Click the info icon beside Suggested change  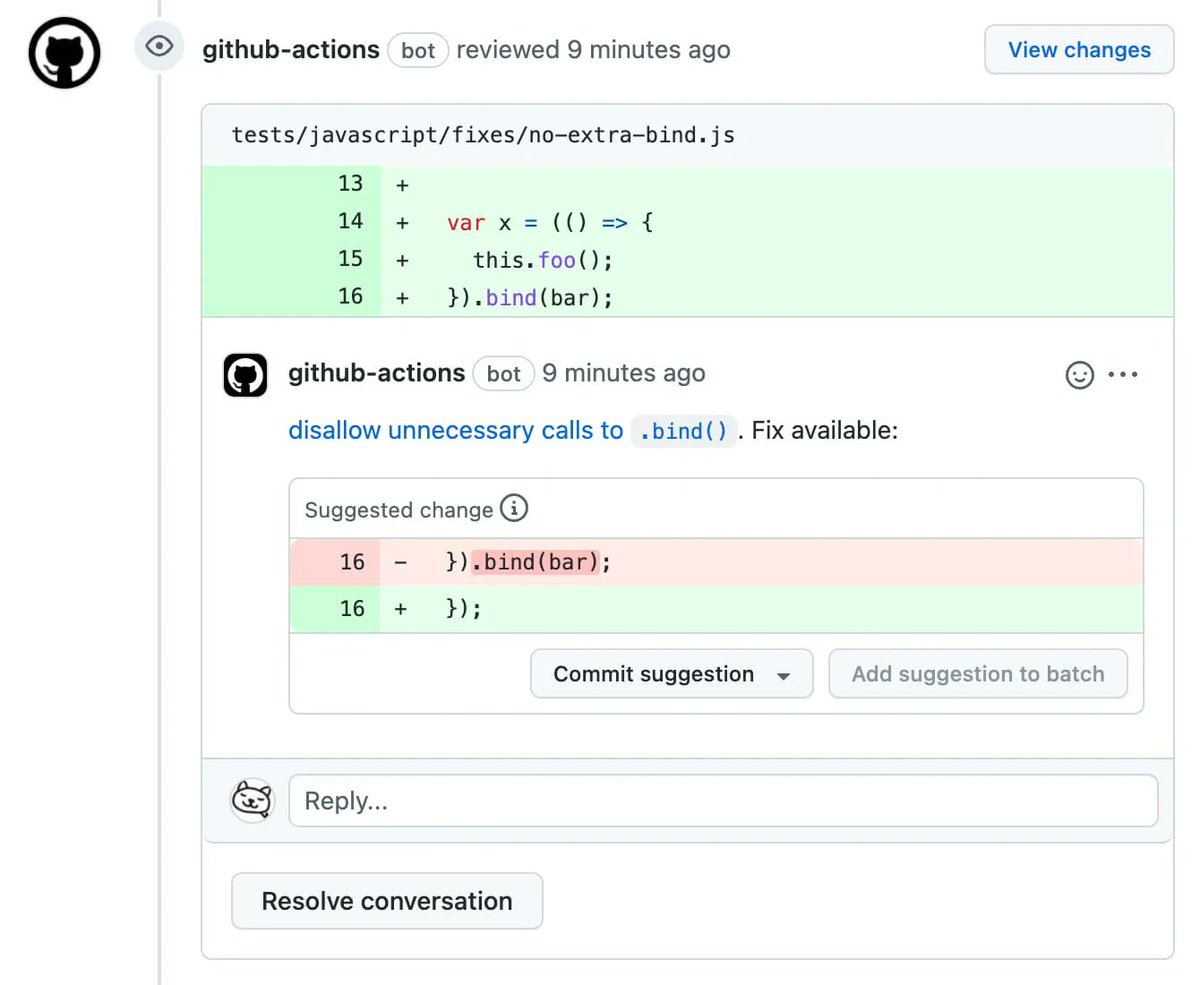(514, 508)
